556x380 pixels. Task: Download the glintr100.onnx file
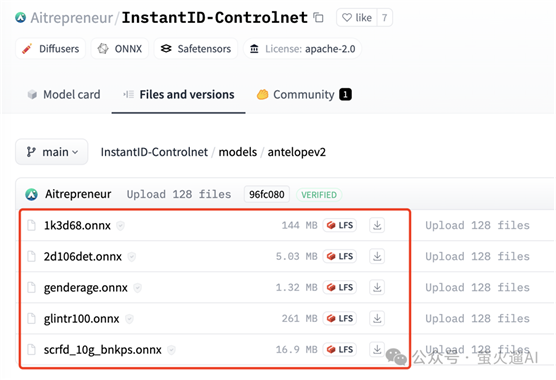tap(377, 318)
